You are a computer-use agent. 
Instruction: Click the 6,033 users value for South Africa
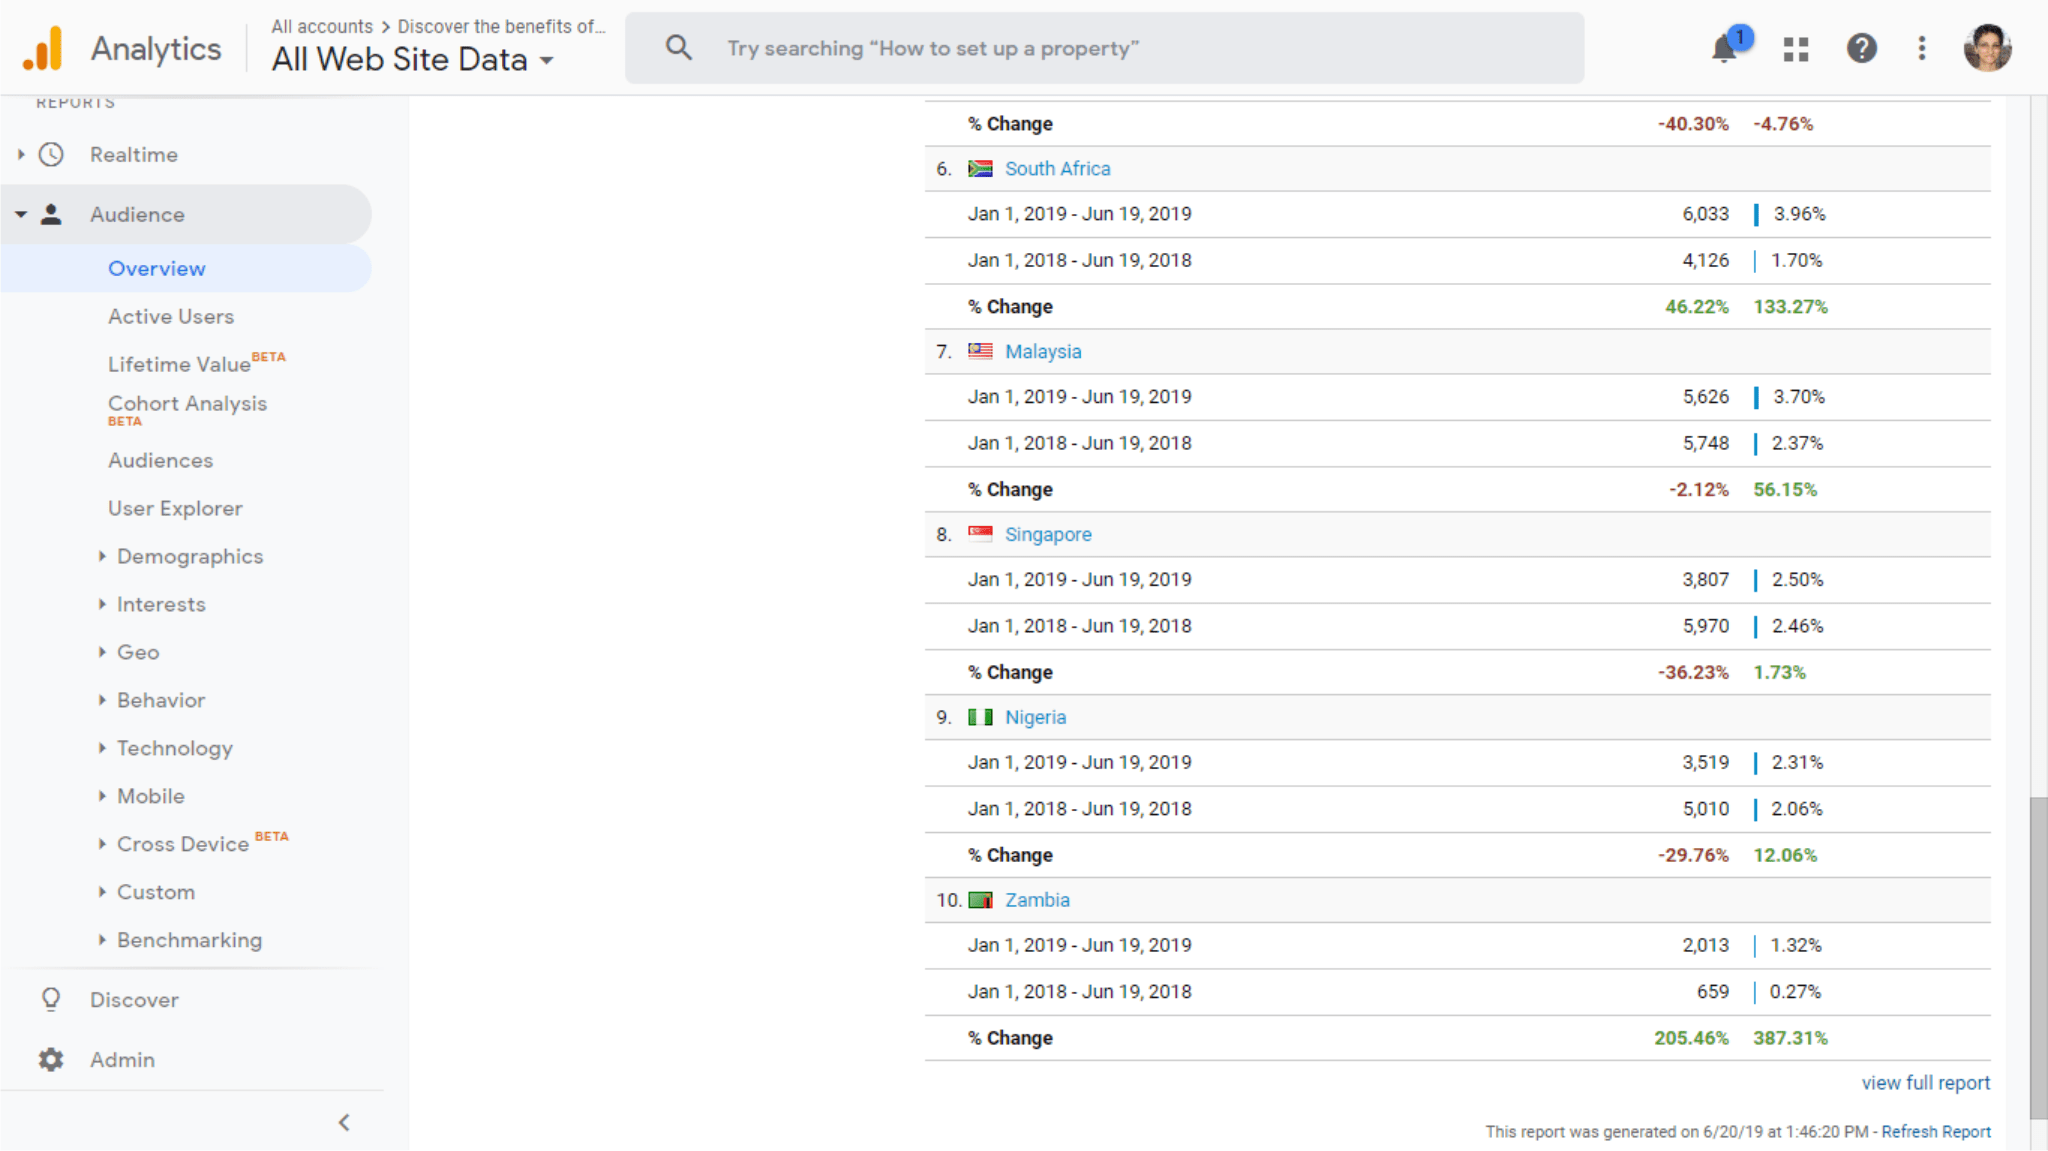1705,214
